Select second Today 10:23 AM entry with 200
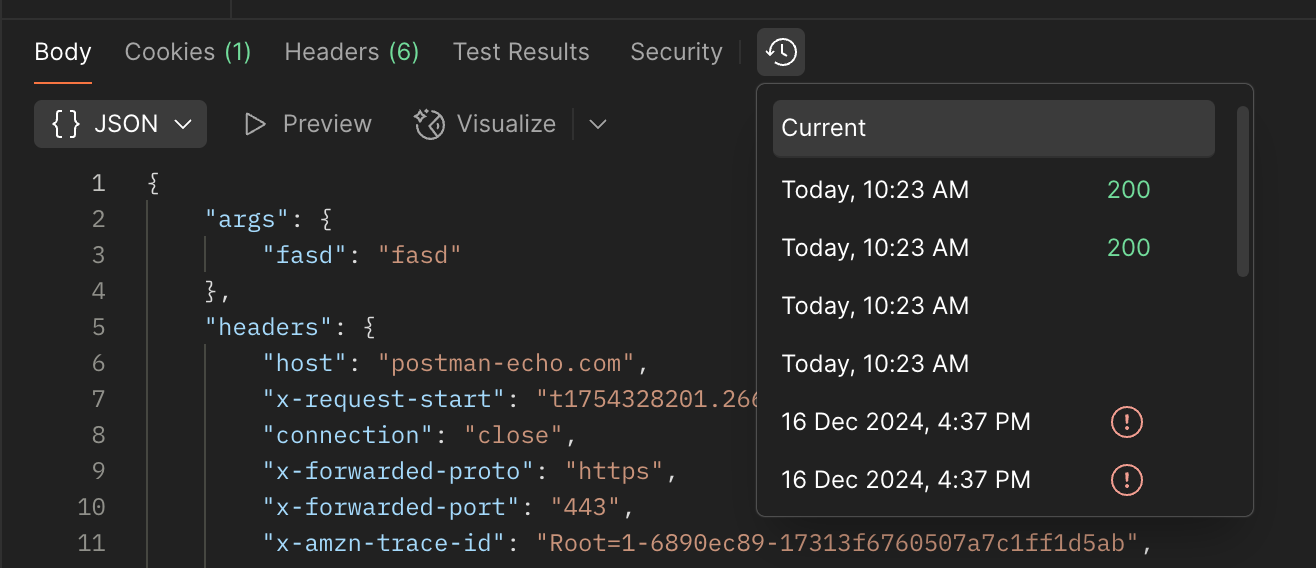Image resolution: width=1316 pixels, height=568 pixels. 965,247
